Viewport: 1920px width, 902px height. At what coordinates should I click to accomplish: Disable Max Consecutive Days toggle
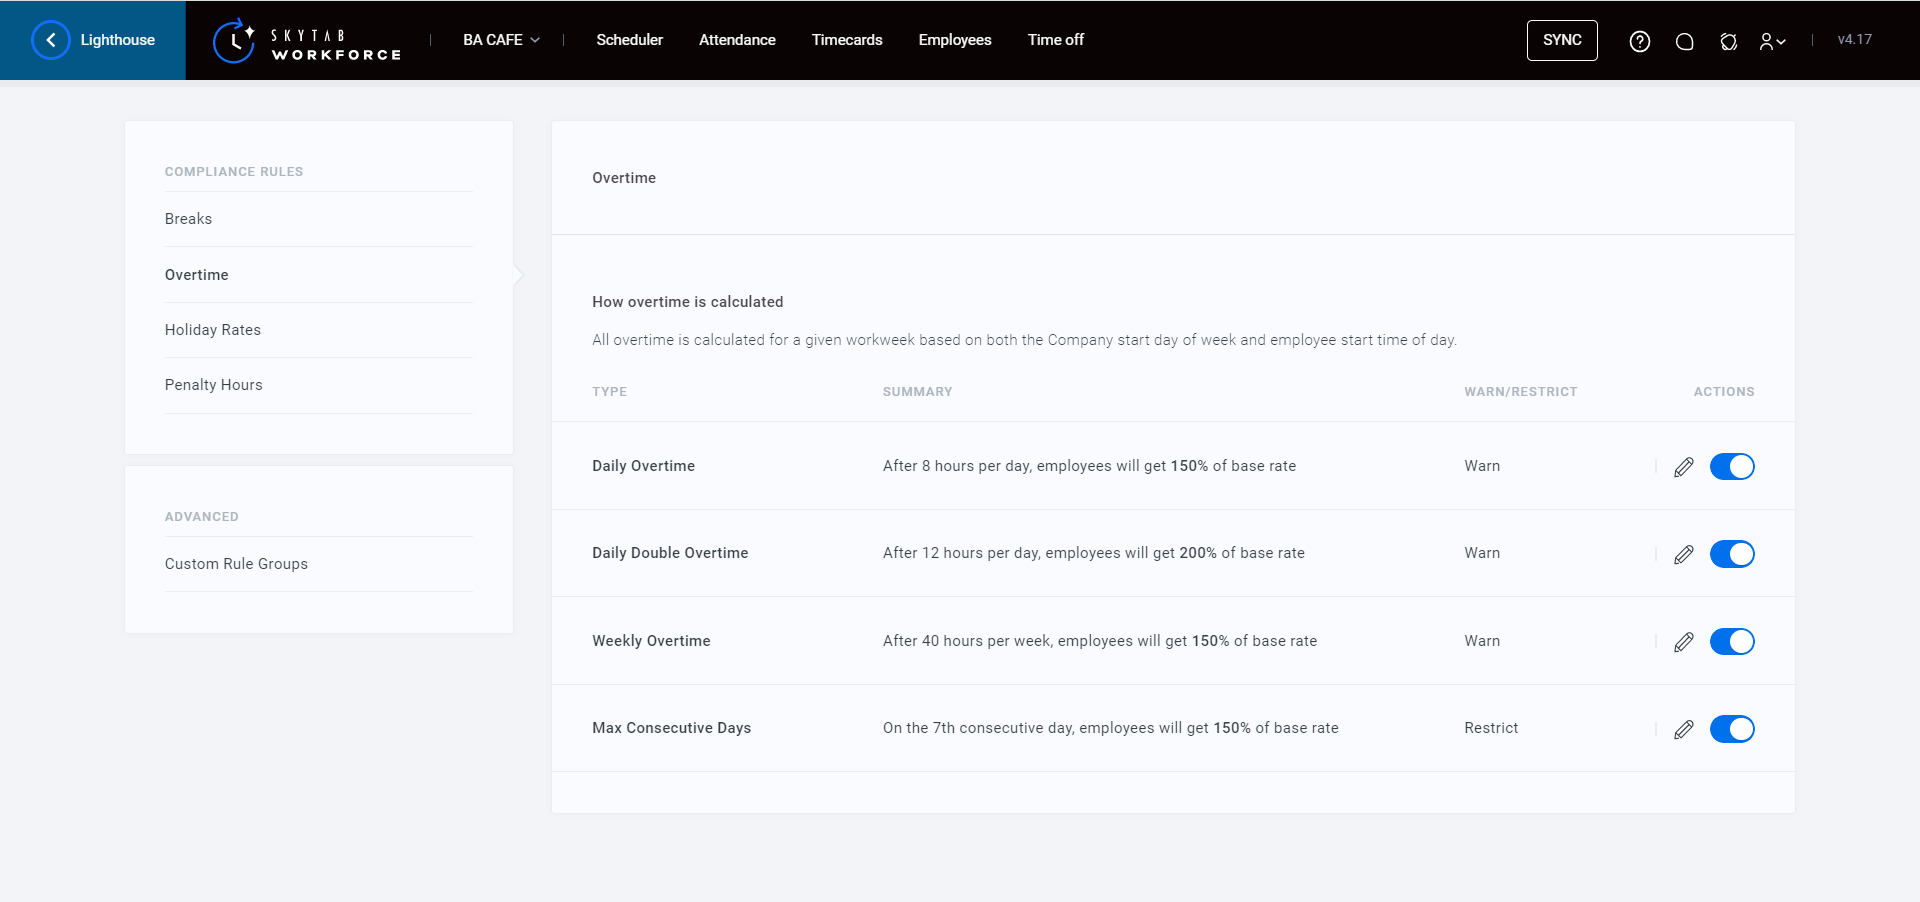(x=1732, y=729)
